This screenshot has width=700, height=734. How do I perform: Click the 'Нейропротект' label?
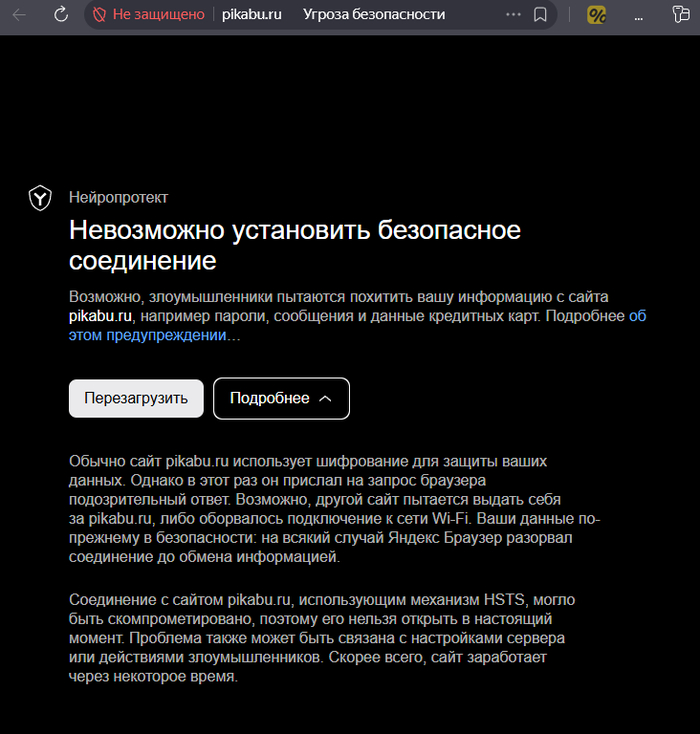118,198
